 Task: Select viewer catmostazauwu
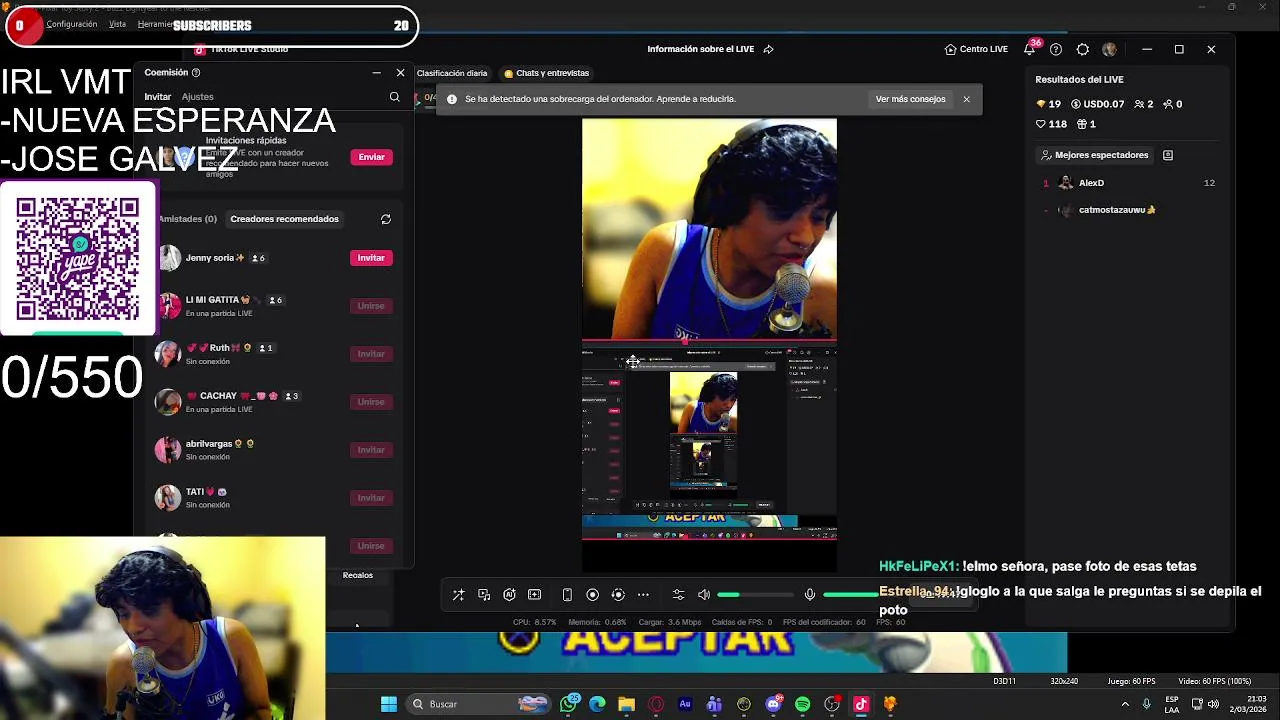pos(1127,210)
